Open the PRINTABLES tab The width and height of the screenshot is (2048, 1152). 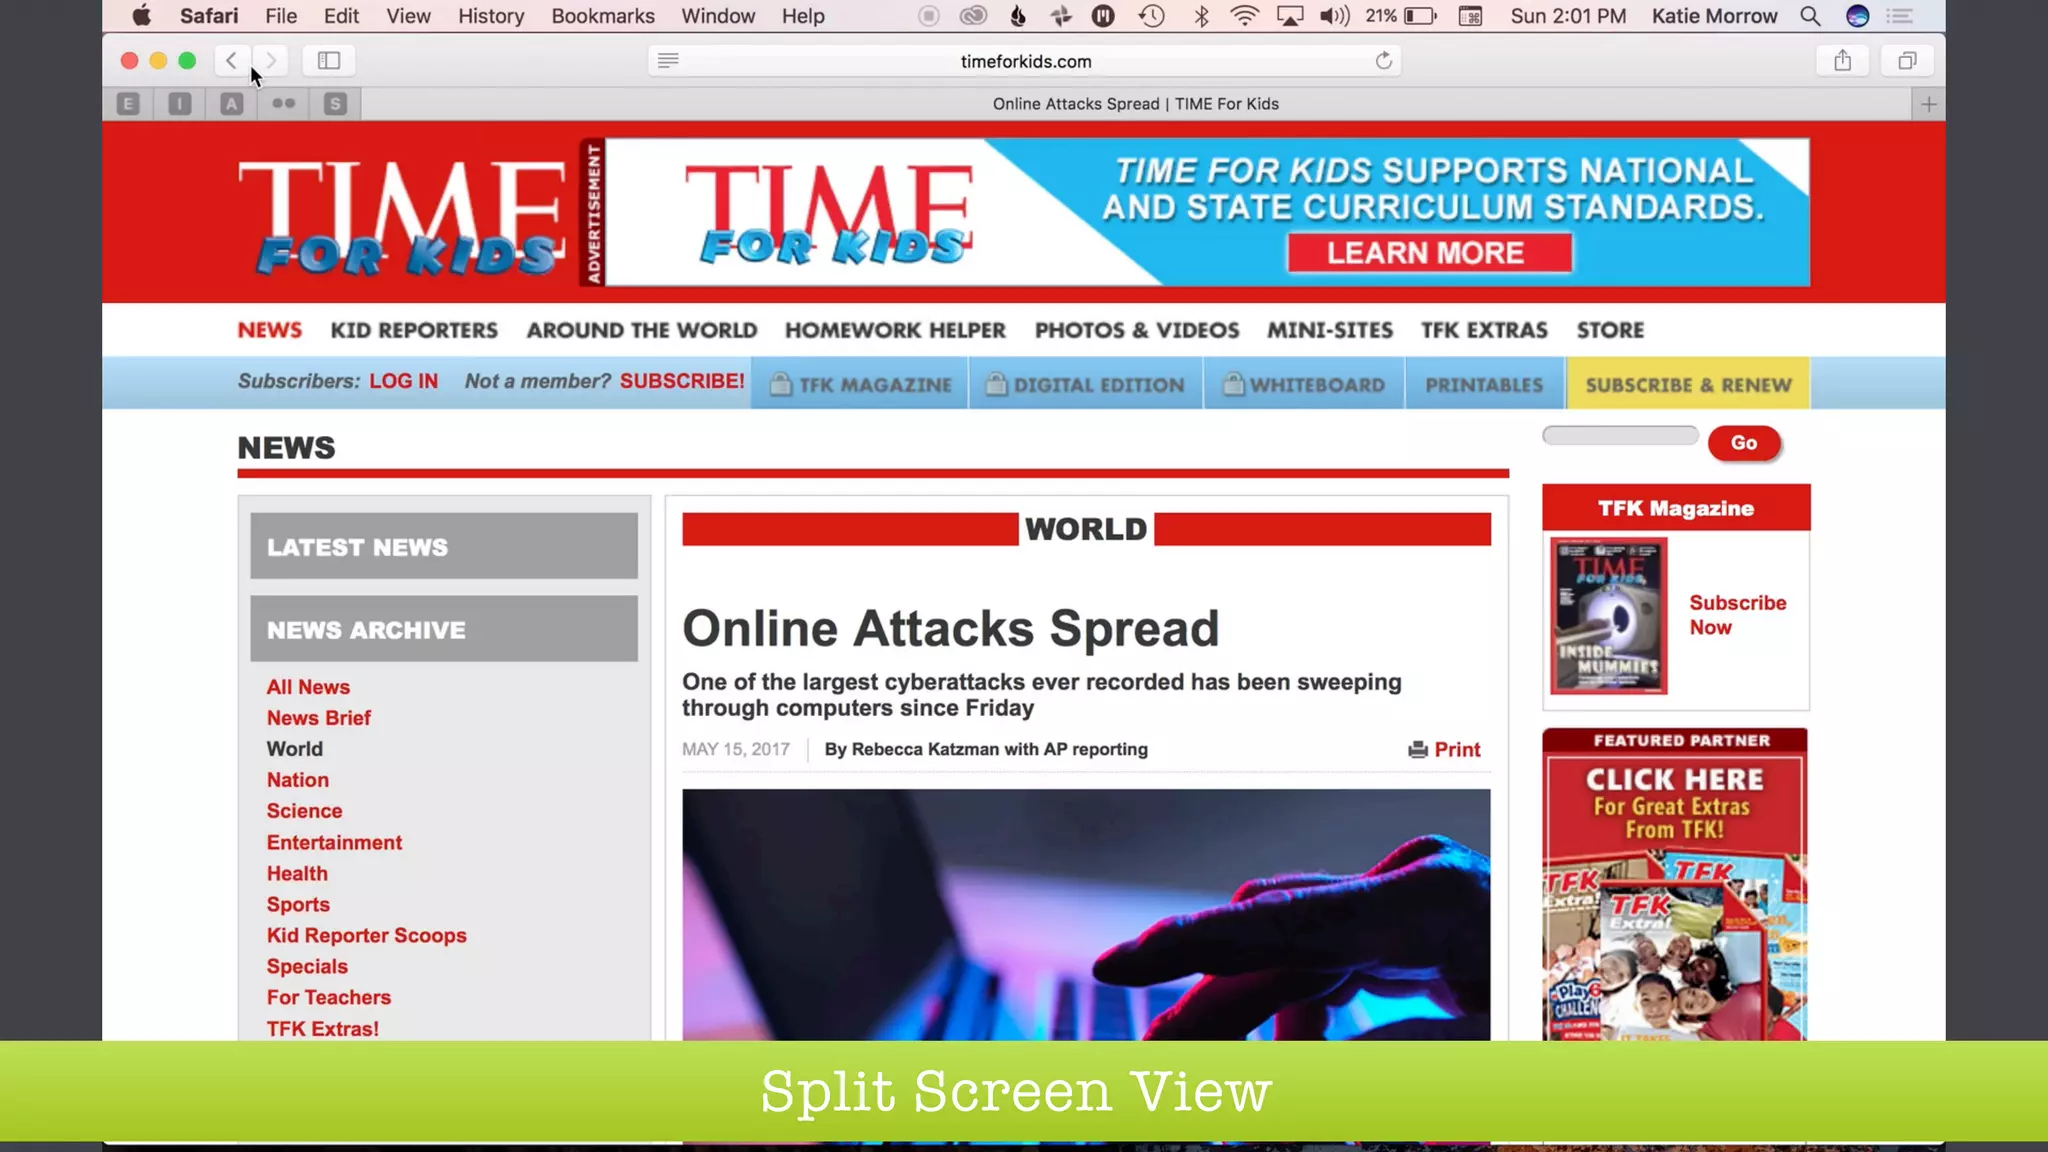pyautogui.click(x=1485, y=384)
